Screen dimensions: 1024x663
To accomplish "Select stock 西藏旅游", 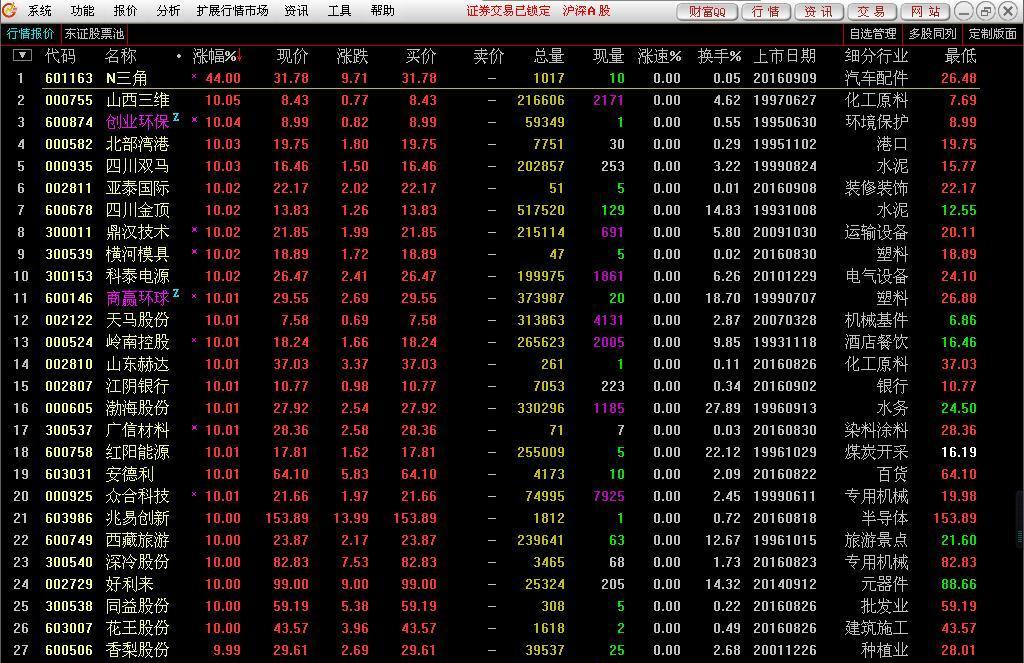I will (x=138, y=540).
